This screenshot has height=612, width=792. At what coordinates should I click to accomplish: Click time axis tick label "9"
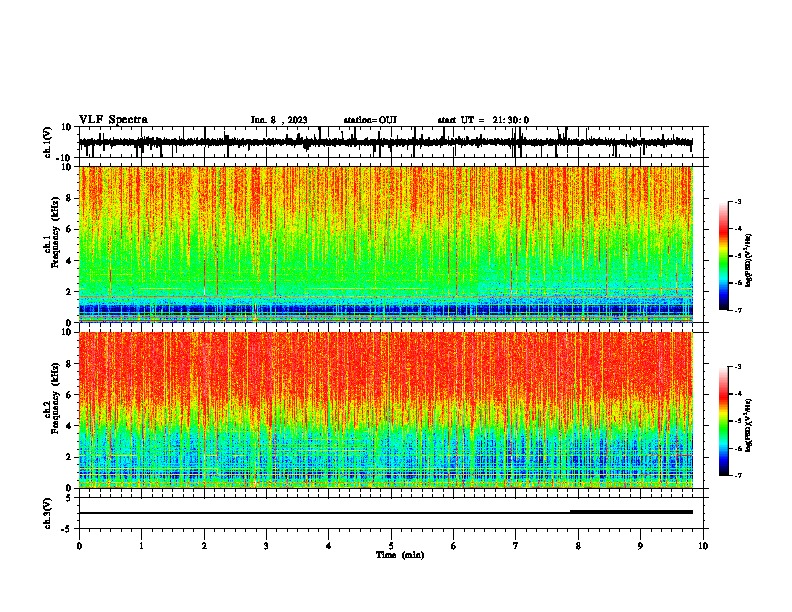tap(640, 546)
